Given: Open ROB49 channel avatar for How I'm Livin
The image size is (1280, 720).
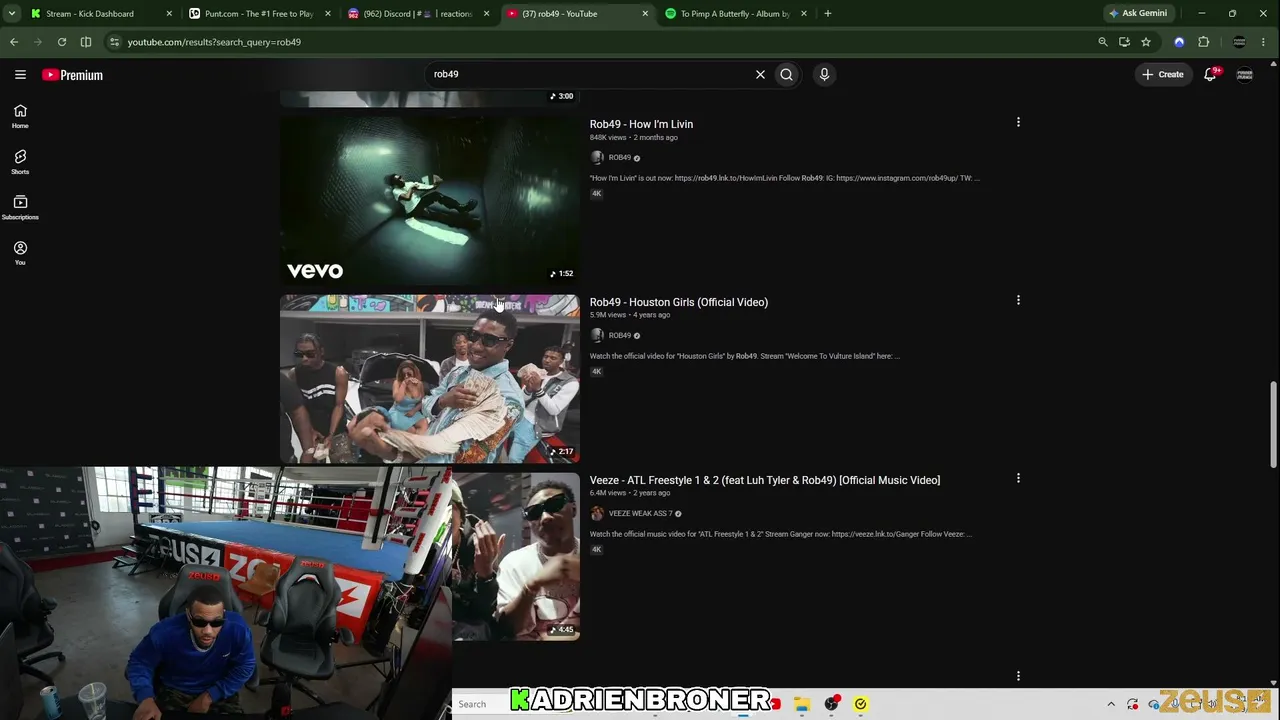Looking at the screenshot, I should tap(597, 158).
